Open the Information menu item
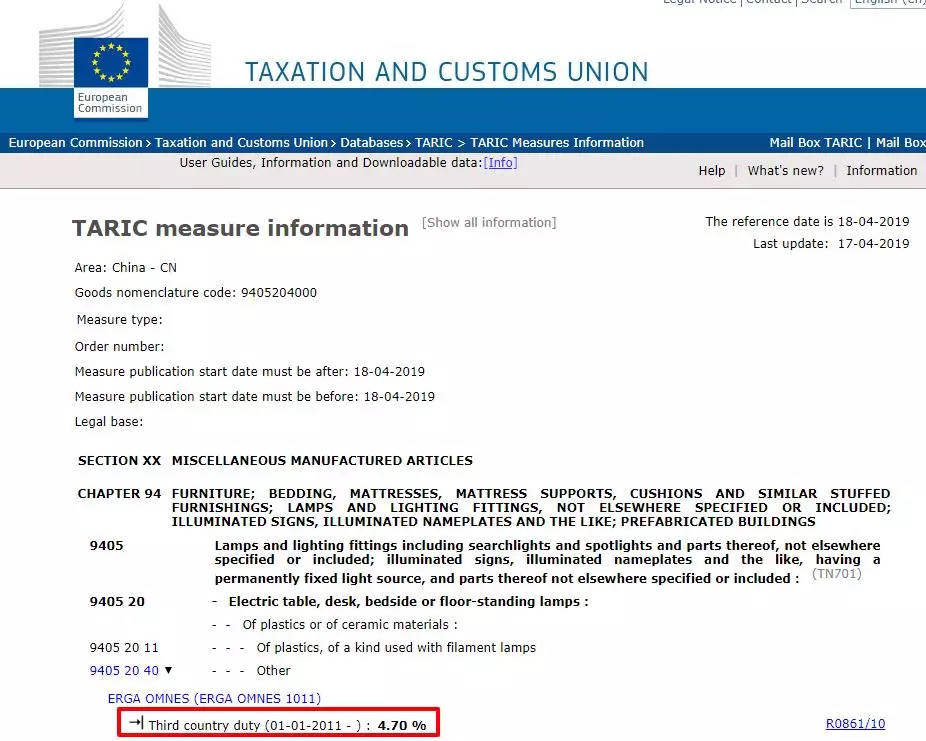Image resolution: width=926 pixels, height=741 pixels. click(882, 171)
